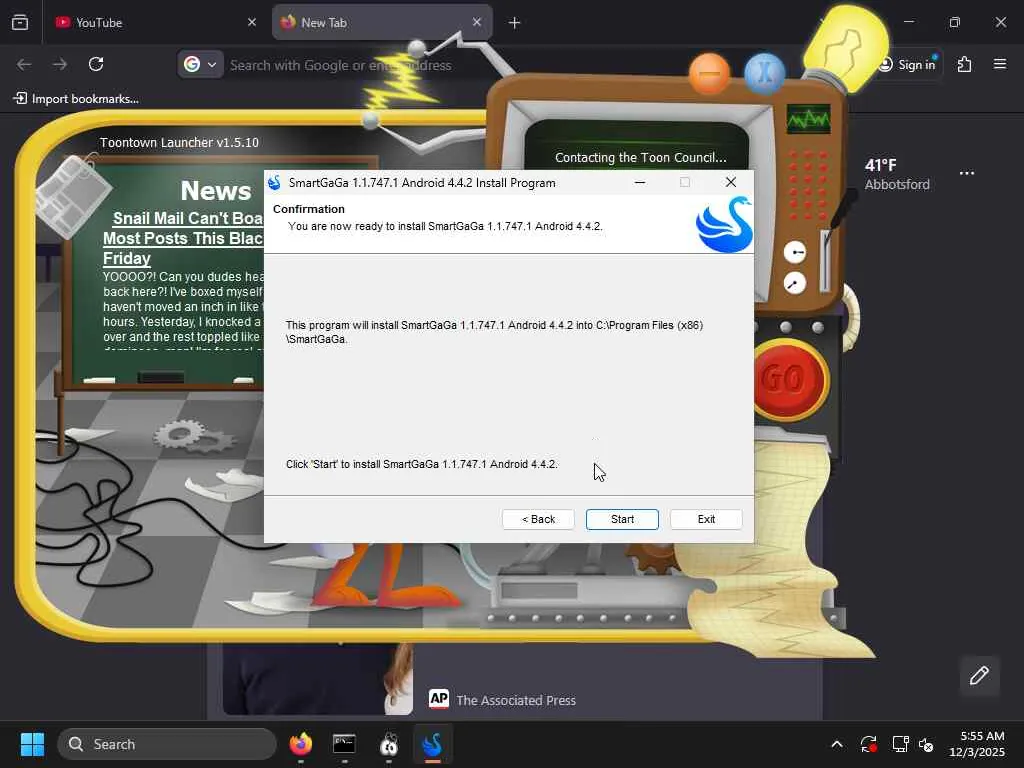The image size is (1024, 768).
Task: Focus the Search with Google address field
Action: point(341,65)
